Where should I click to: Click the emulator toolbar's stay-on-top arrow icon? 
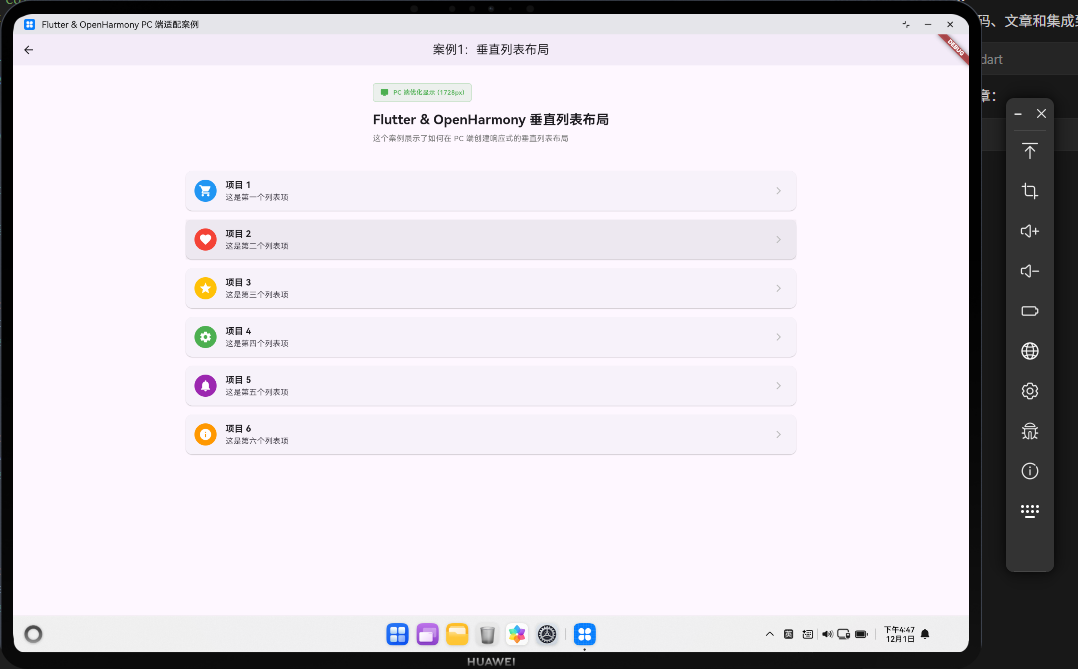1029,151
